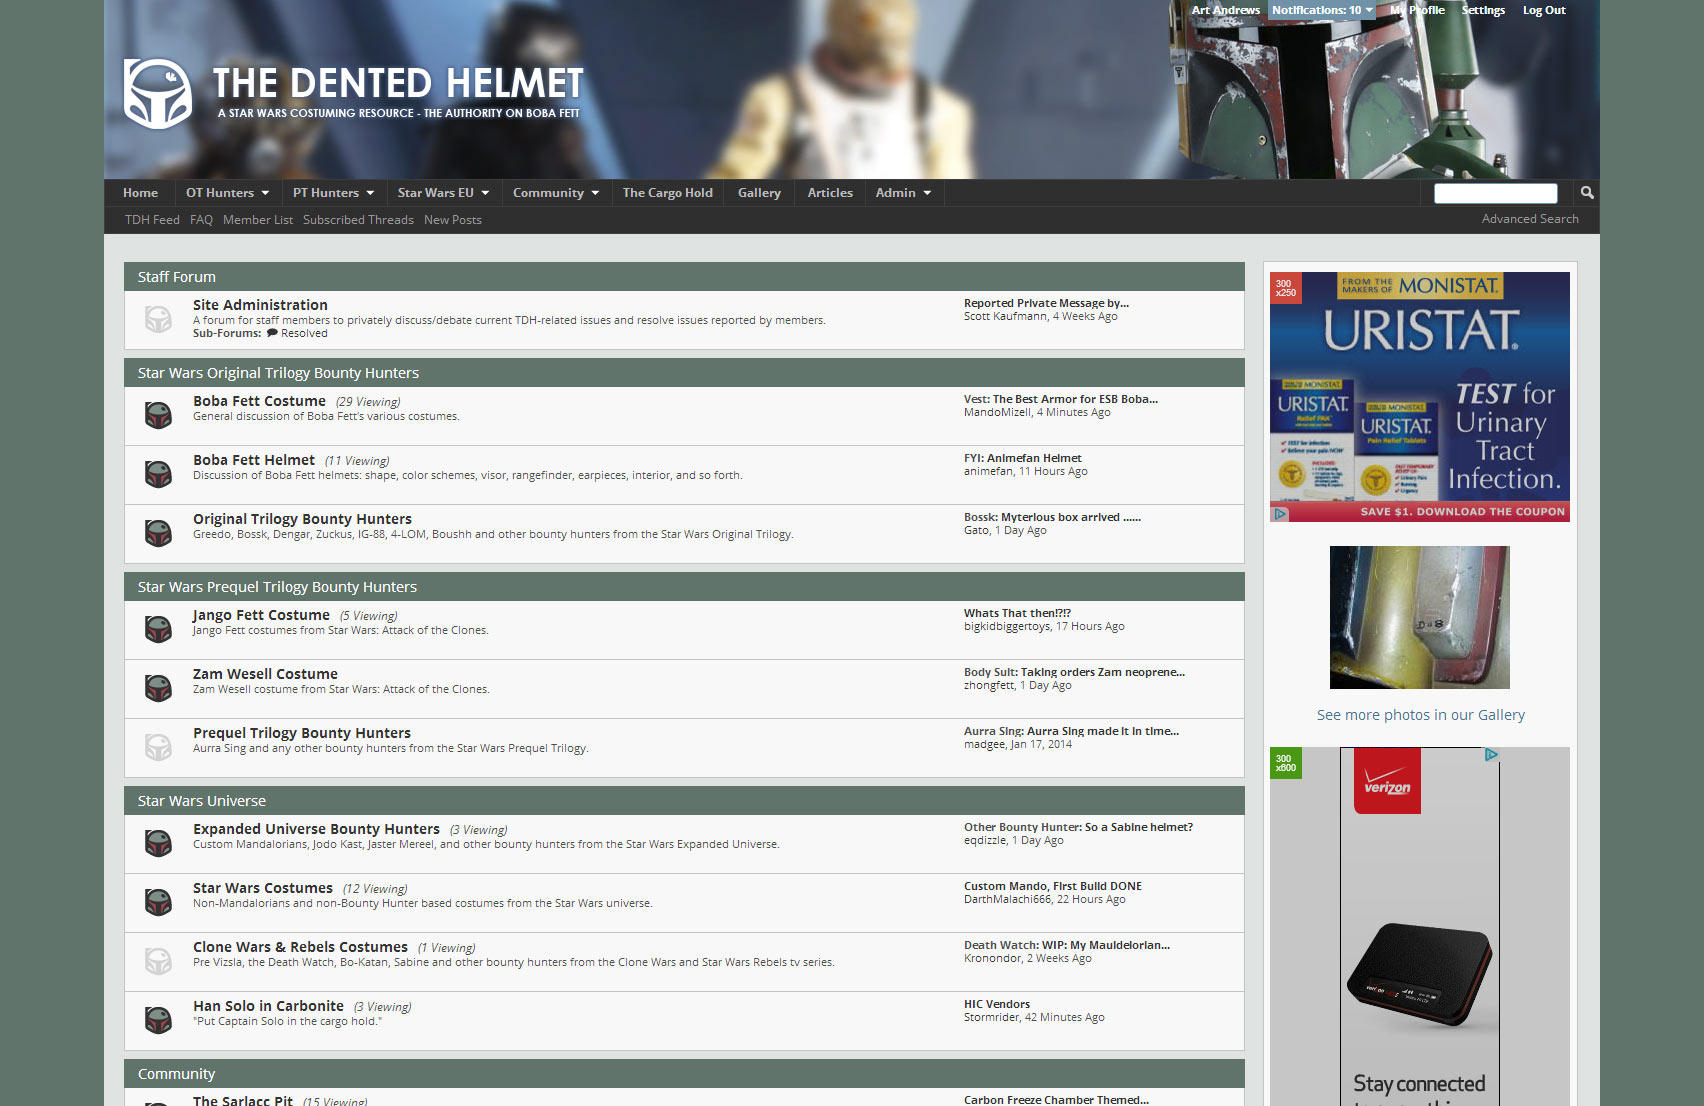This screenshot has width=1704, height=1106.
Task: Open last post 'Bossk: Mysterious box arrived'
Action: (1052, 517)
